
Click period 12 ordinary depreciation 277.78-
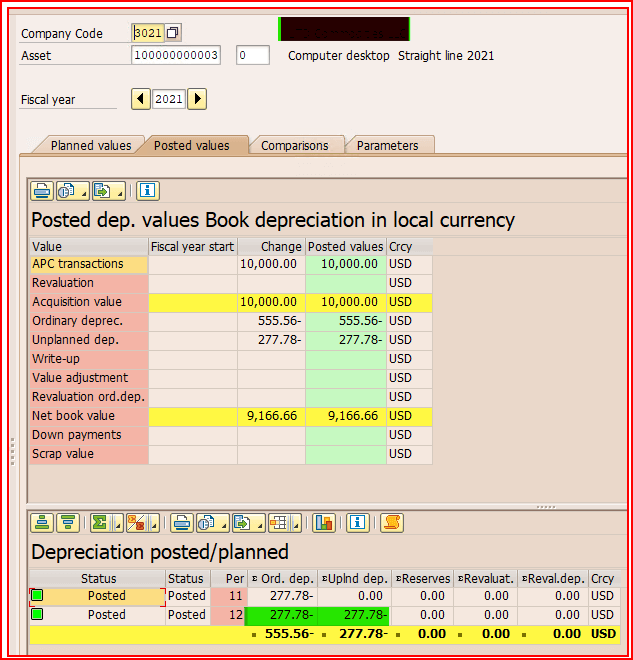click(282, 615)
